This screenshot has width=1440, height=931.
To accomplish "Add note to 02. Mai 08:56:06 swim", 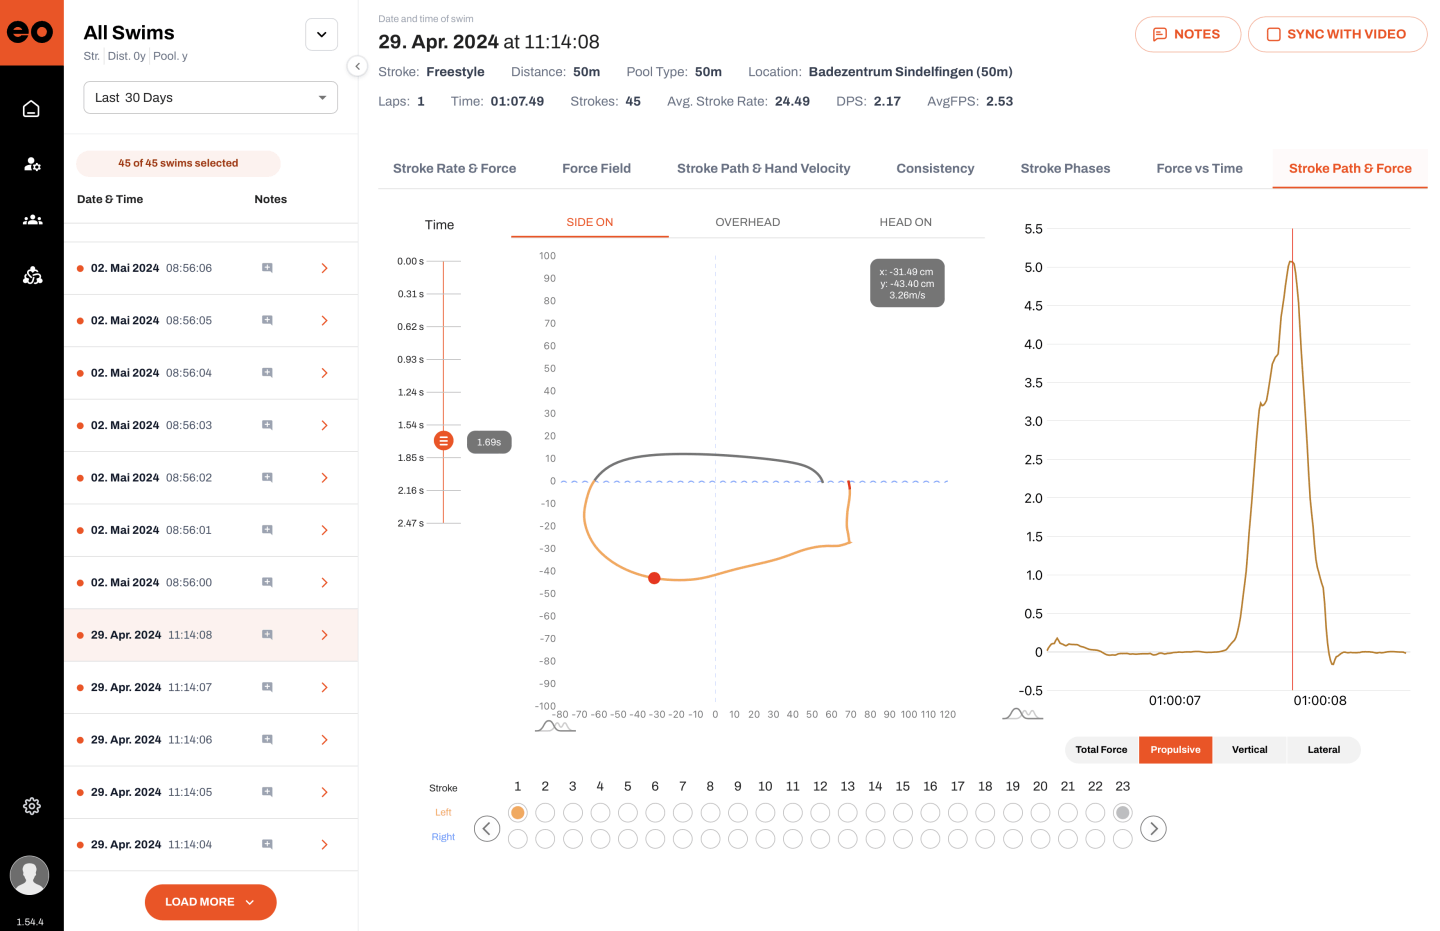I will [x=267, y=268].
